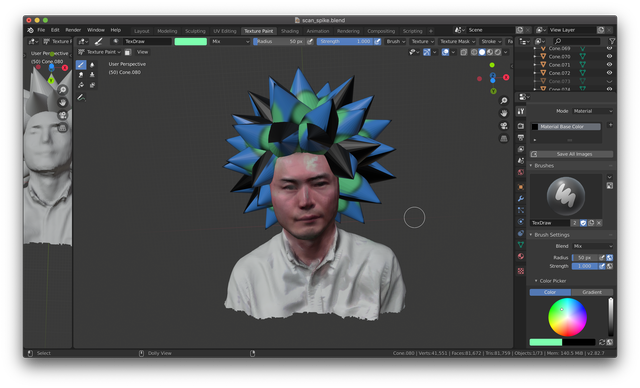Toggle radius pressure sensitivity in header
Viewport: 640px width, 388px height.
click(x=310, y=41)
